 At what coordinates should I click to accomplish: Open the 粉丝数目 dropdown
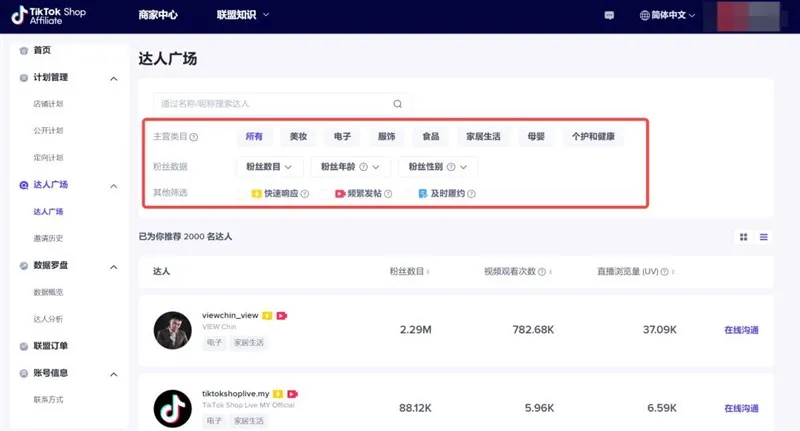(x=269, y=166)
